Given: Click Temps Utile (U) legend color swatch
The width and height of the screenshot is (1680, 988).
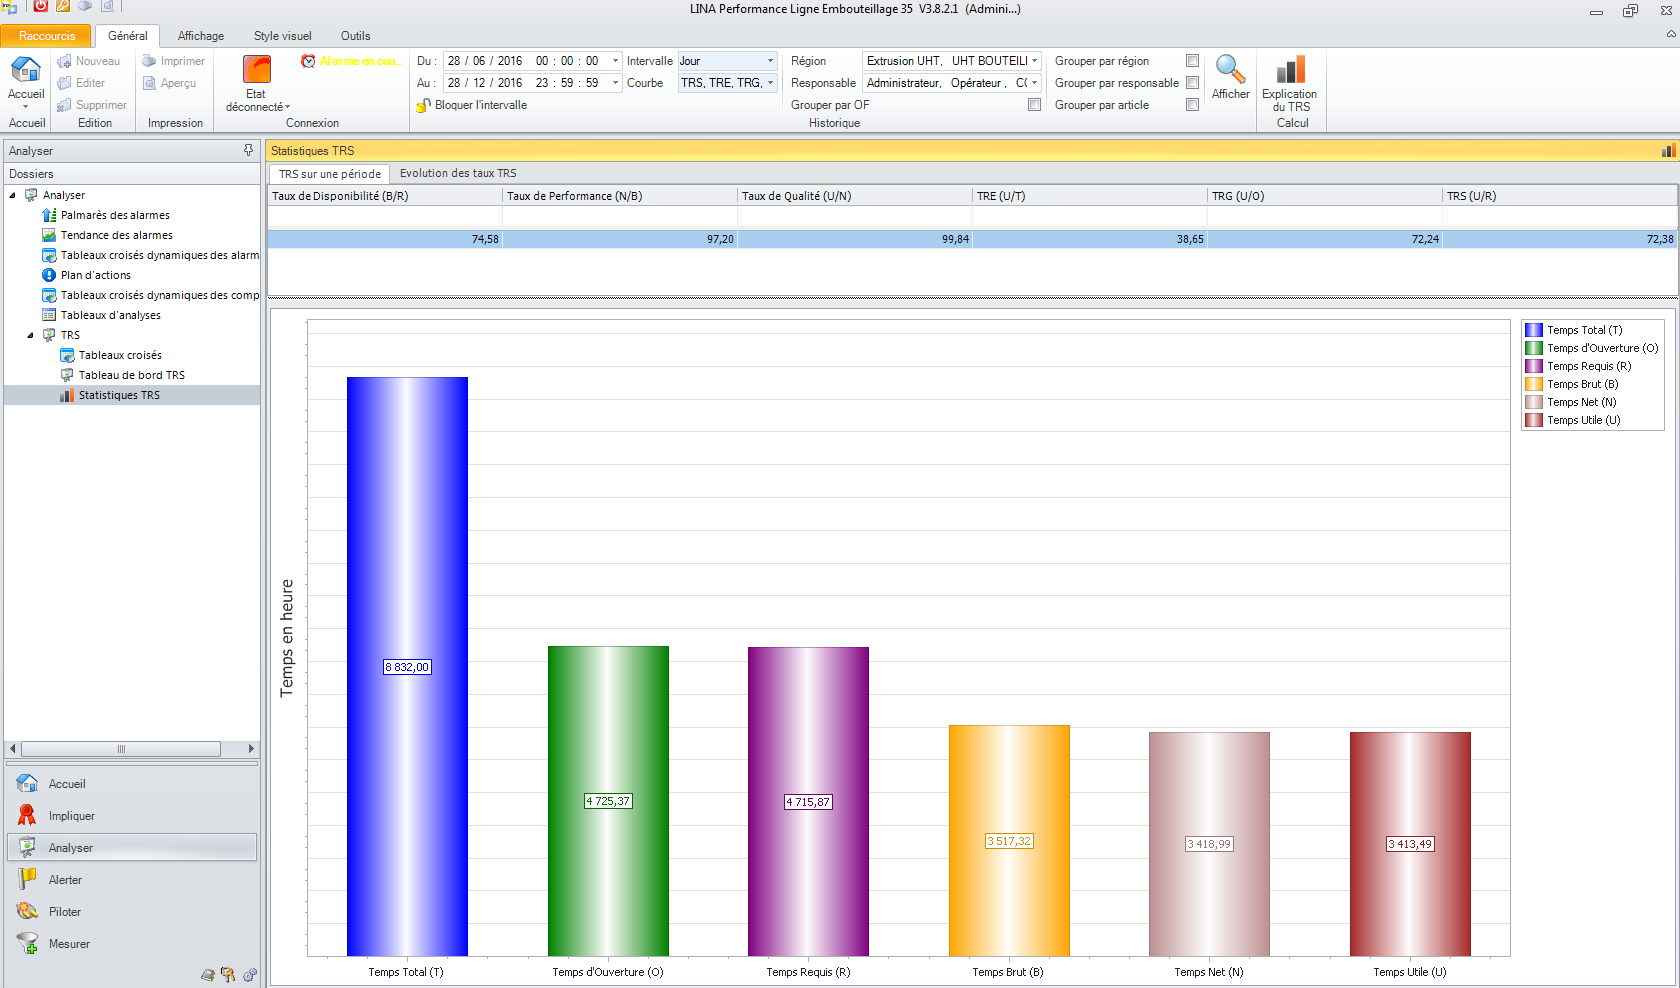Looking at the screenshot, I should tap(1533, 420).
